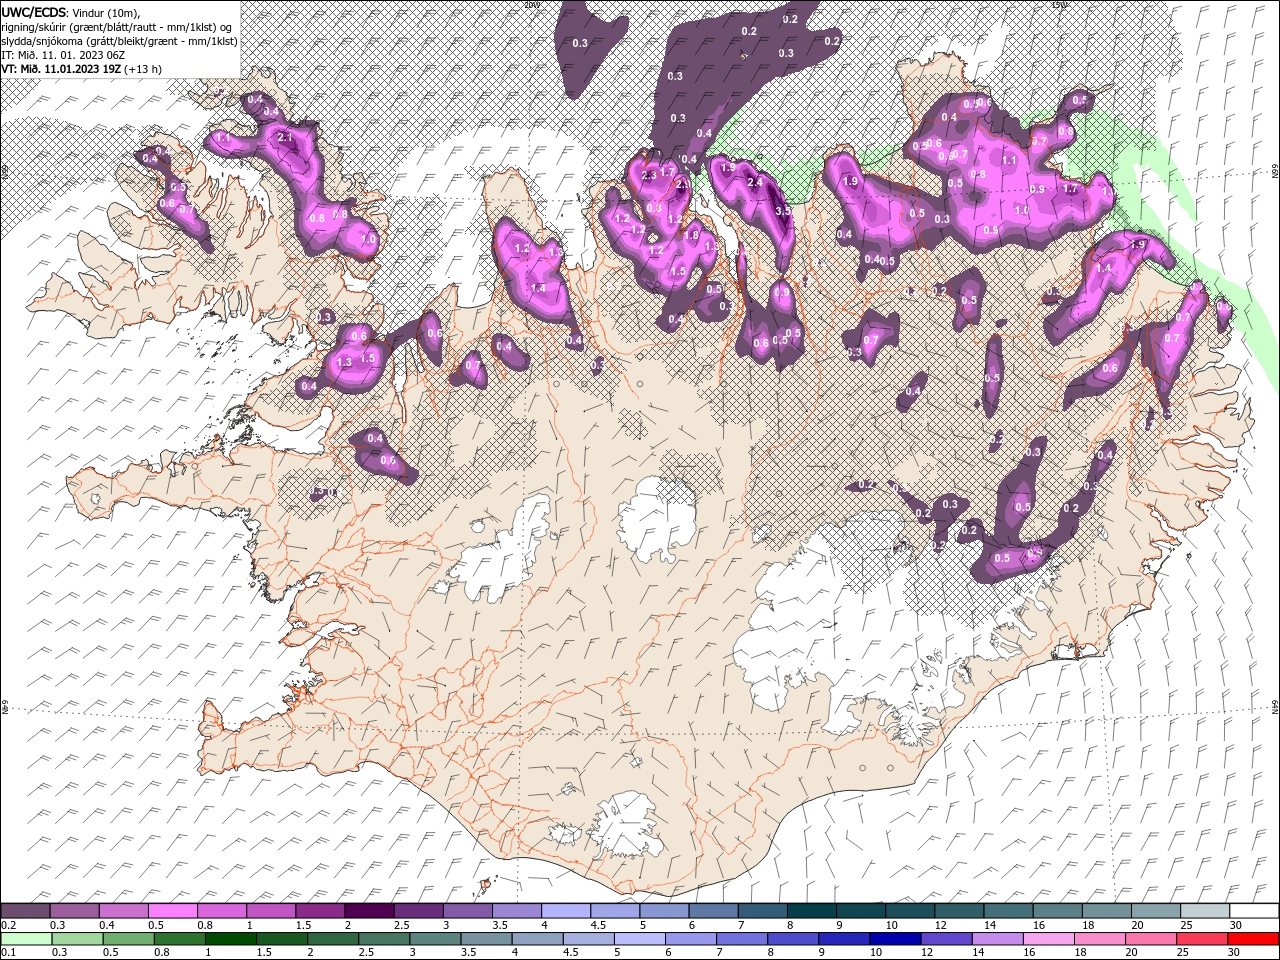
Task: Select the darkest green rain swatch labeled 1
Action: (230, 939)
